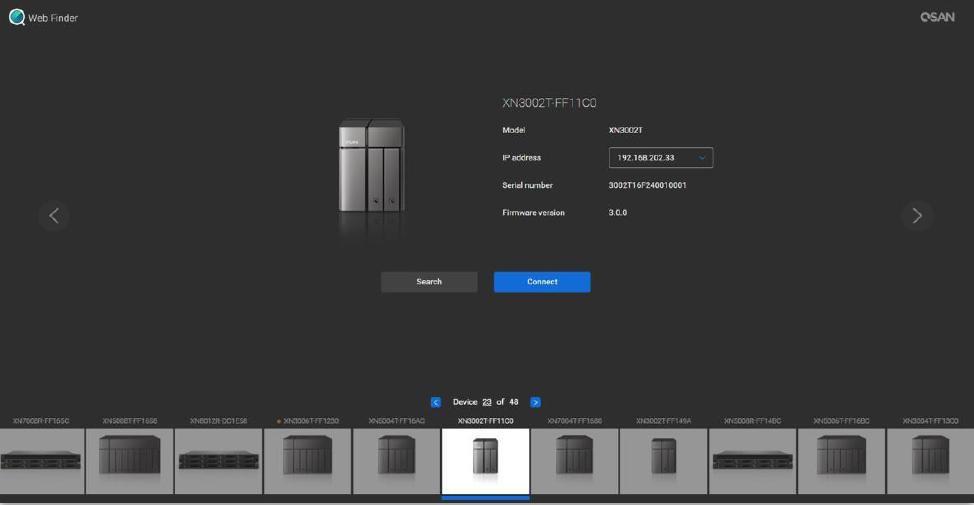Click the blue previous page arrow
This screenshot has width=974, height=505.
click(x=436, y=402)
